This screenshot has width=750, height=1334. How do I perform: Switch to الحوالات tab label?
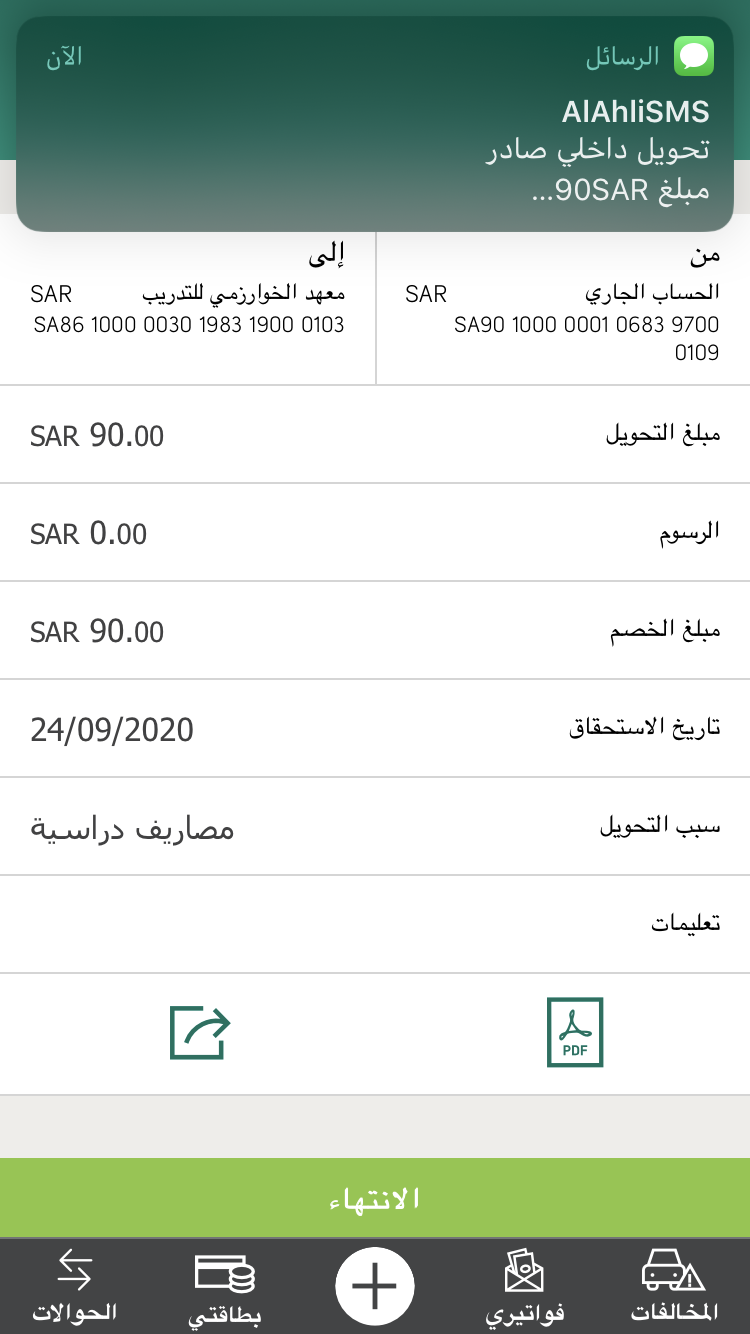click(75, 1312)
